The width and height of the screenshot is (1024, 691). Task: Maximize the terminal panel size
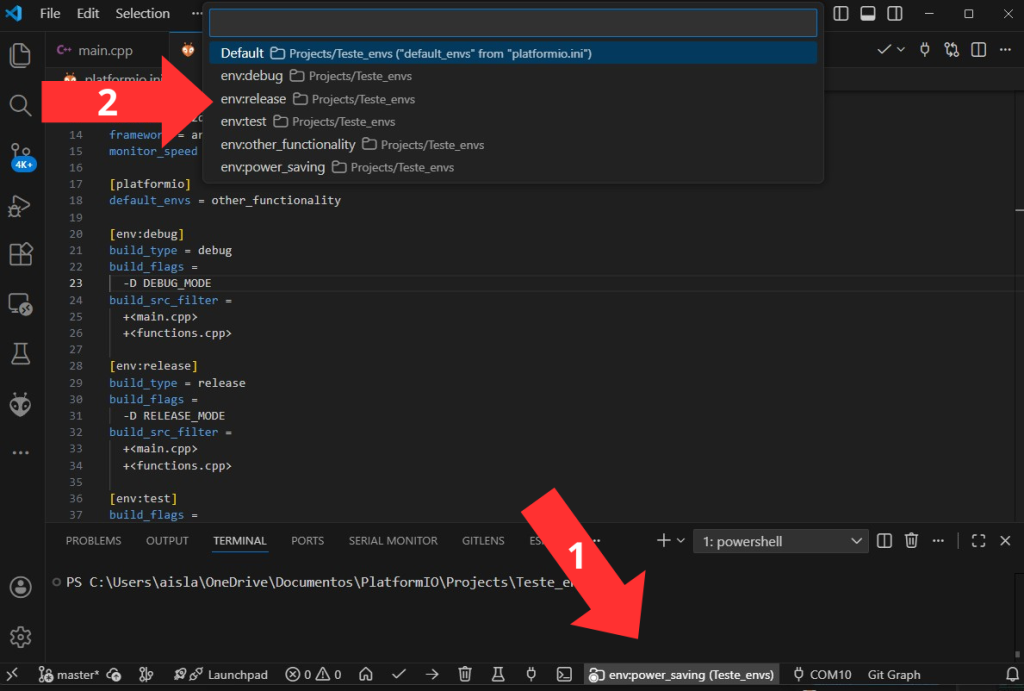[x=978, y=541]
